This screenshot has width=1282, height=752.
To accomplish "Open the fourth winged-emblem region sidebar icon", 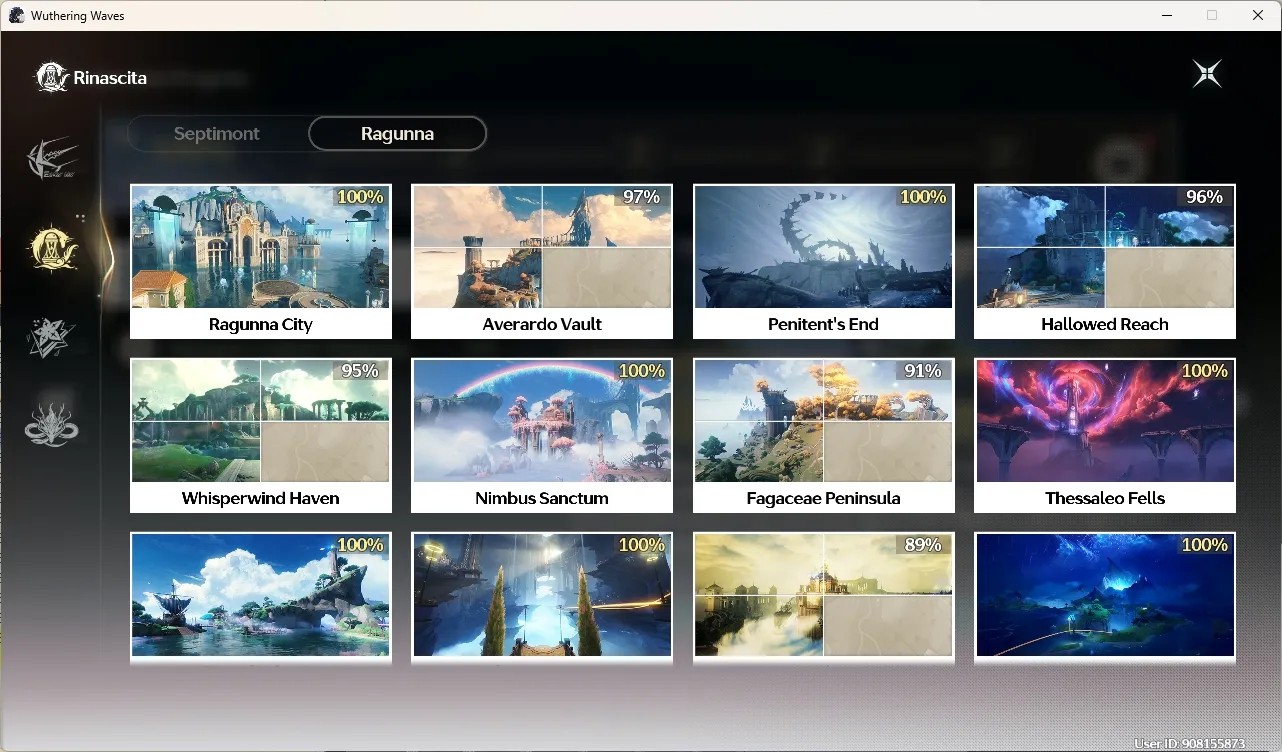I will 52,424.
